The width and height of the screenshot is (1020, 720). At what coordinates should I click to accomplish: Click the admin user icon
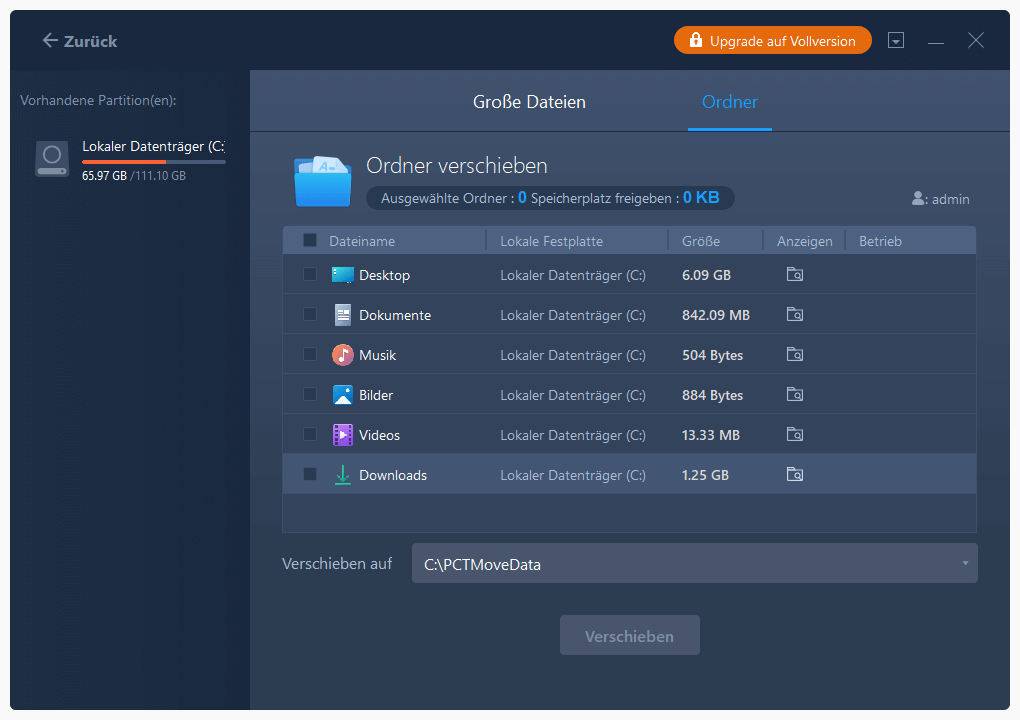point(918,199)
